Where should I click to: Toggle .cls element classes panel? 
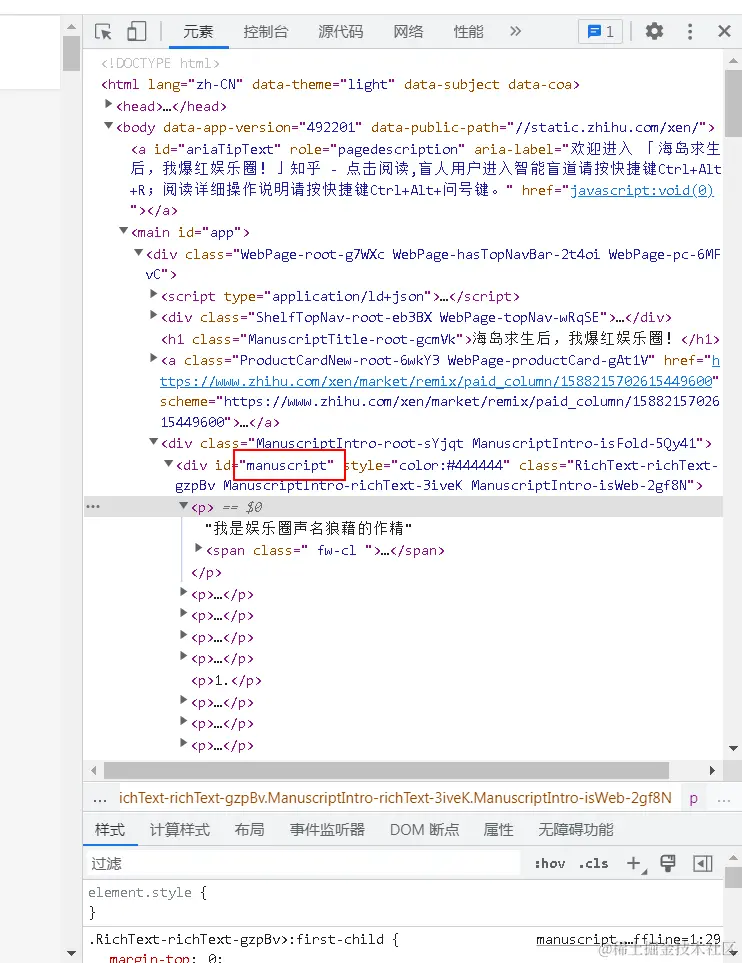click(x=593, y=864)
